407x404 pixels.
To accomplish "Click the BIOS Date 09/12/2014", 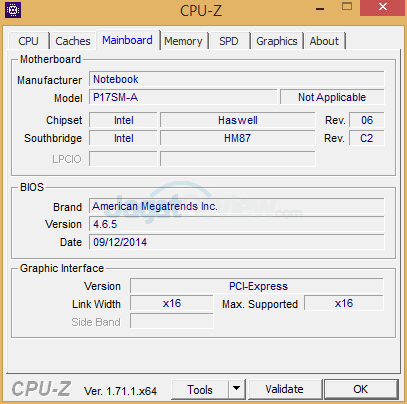I will 237,242.
